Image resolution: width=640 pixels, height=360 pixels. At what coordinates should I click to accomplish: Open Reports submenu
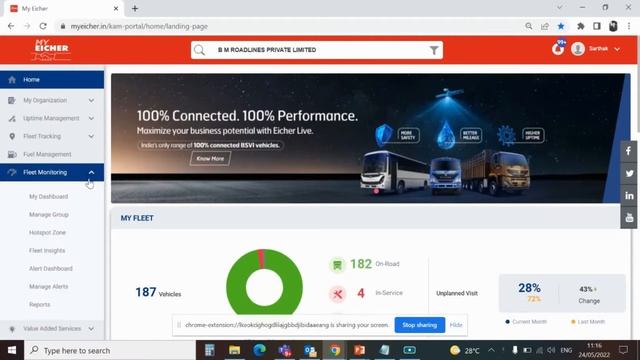40,304
